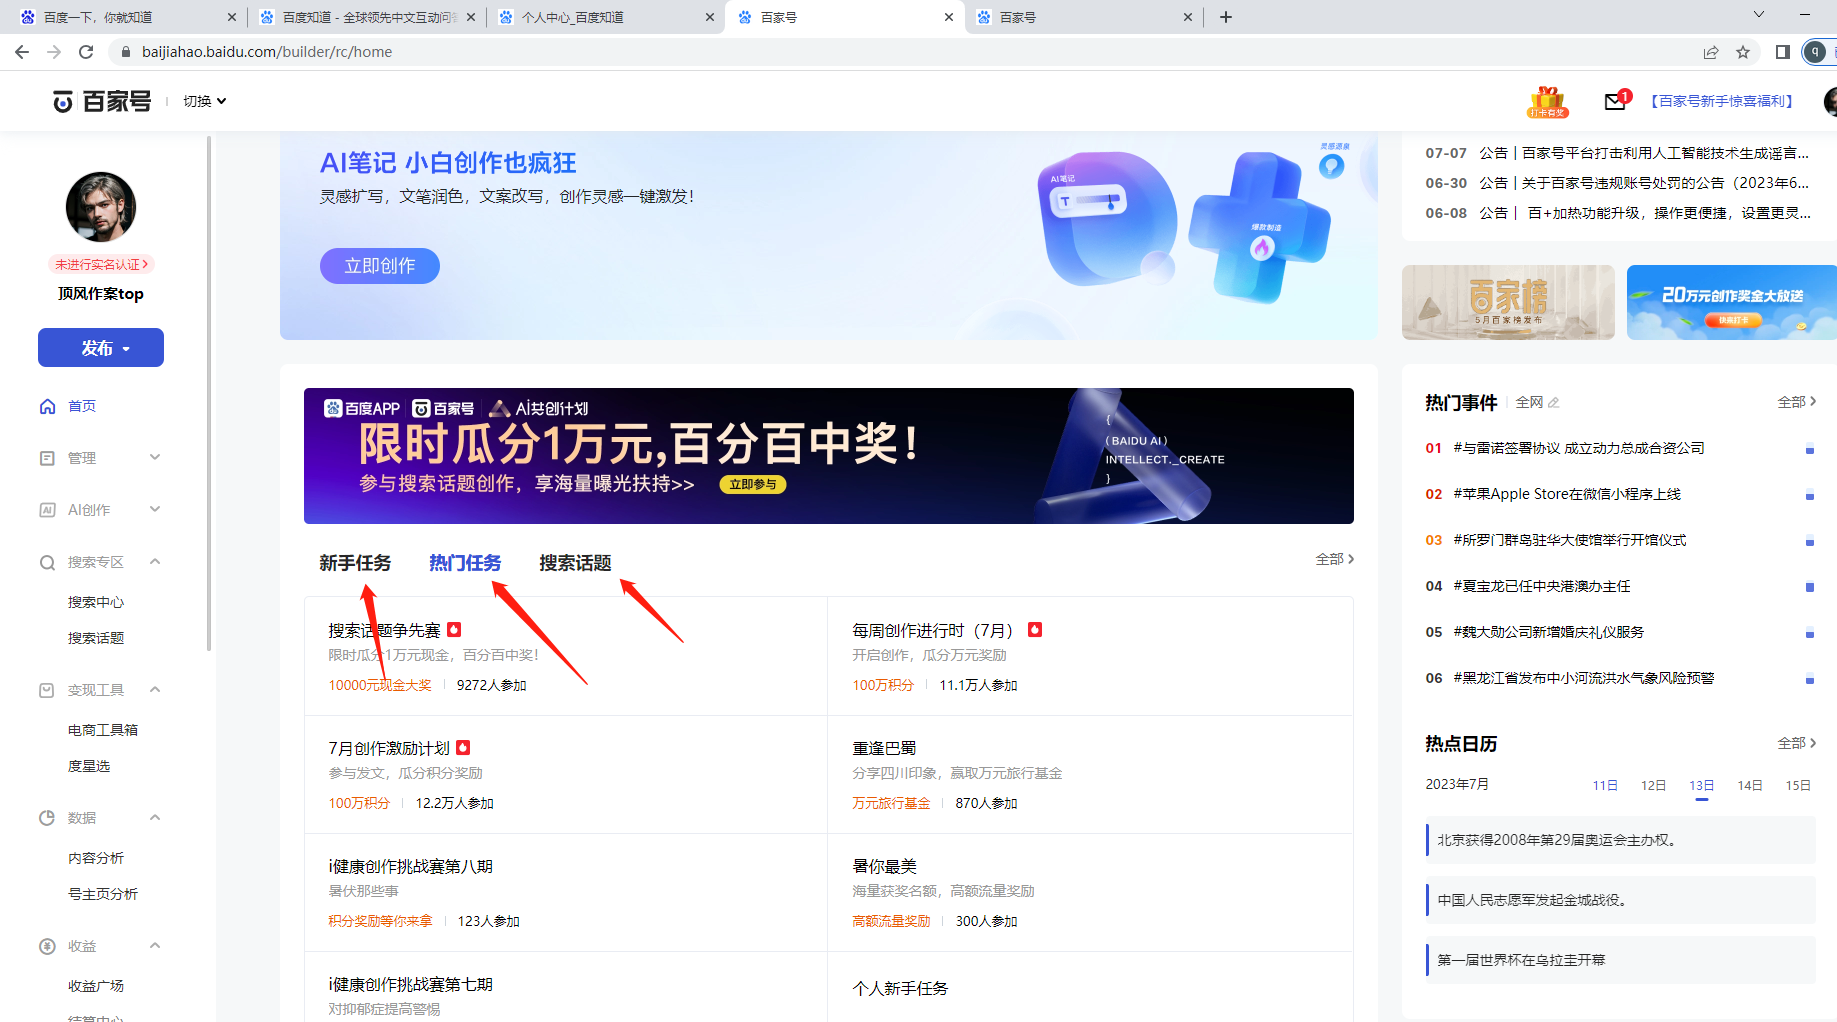Select 15日 in the hot calendar
This screenshot has width=1837, height=1022.
click(x=1798, y=786)
